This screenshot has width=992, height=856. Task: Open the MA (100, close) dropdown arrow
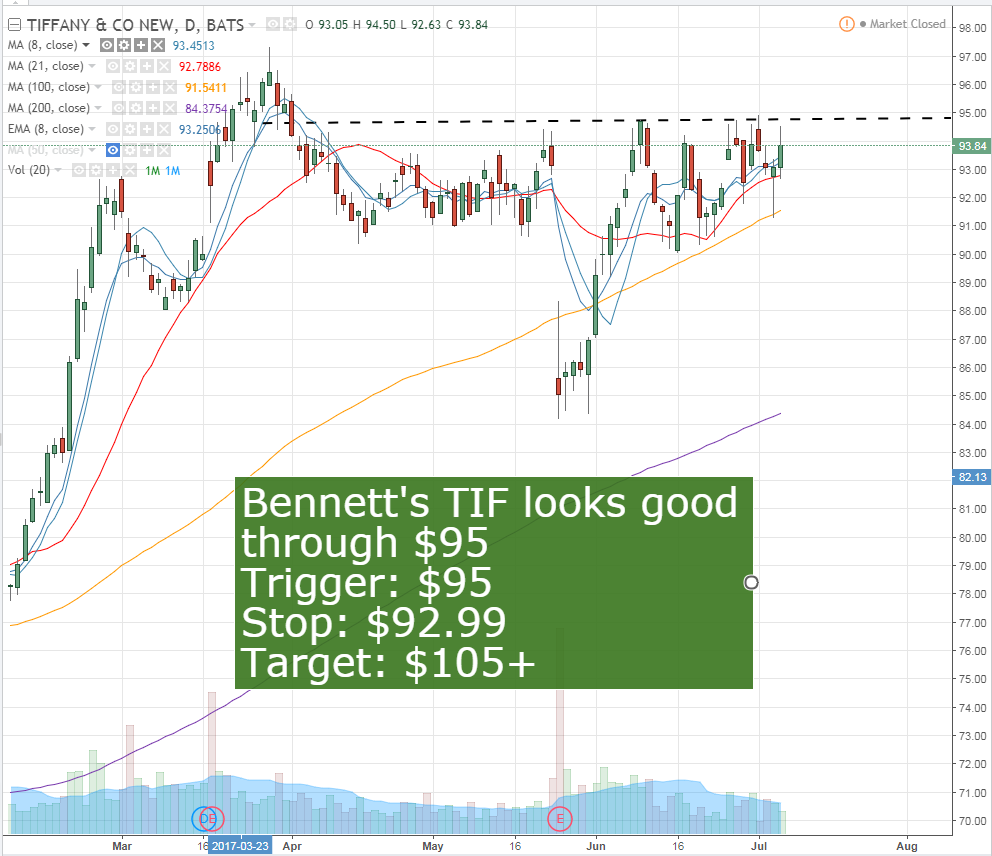[x=98, y=87]
